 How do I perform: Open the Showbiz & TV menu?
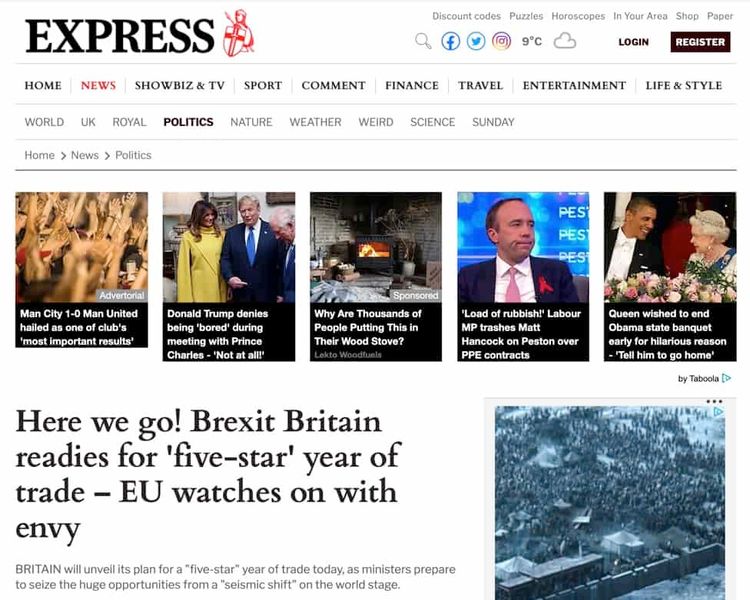pyautogui.click(x=180, y=85)
